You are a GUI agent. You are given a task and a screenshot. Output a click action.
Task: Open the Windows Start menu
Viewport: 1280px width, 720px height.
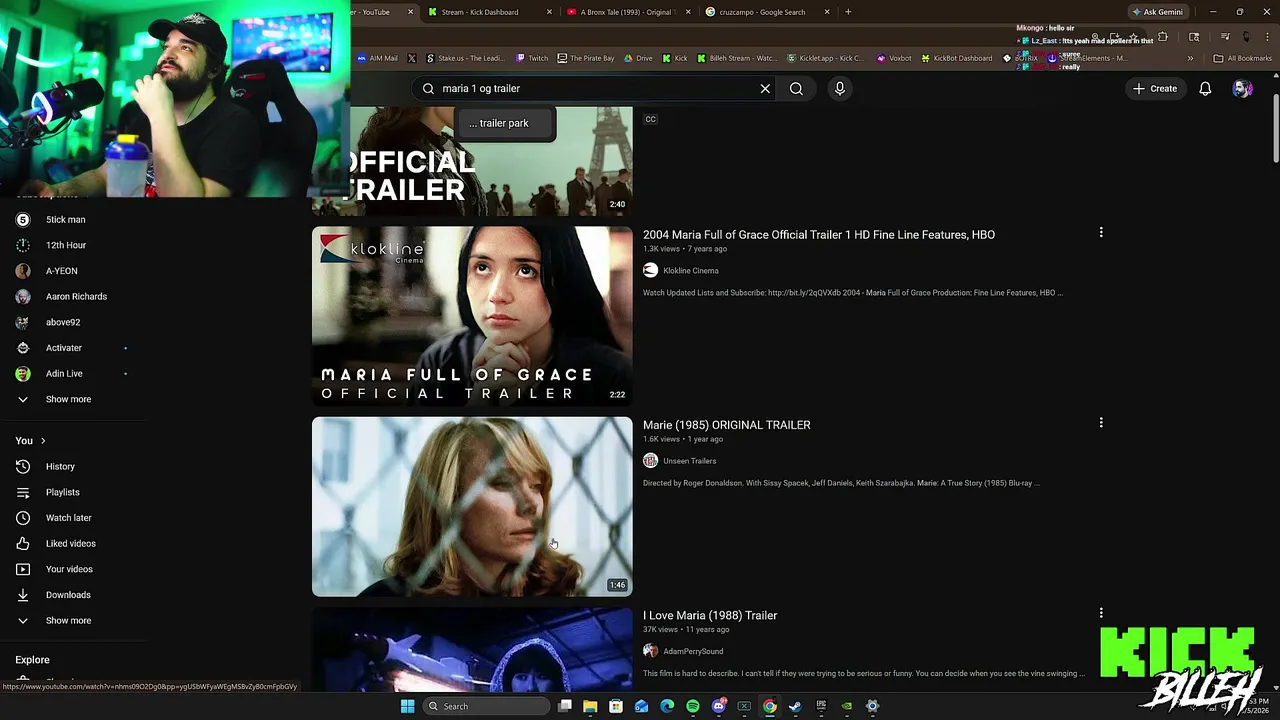[407, 706]
